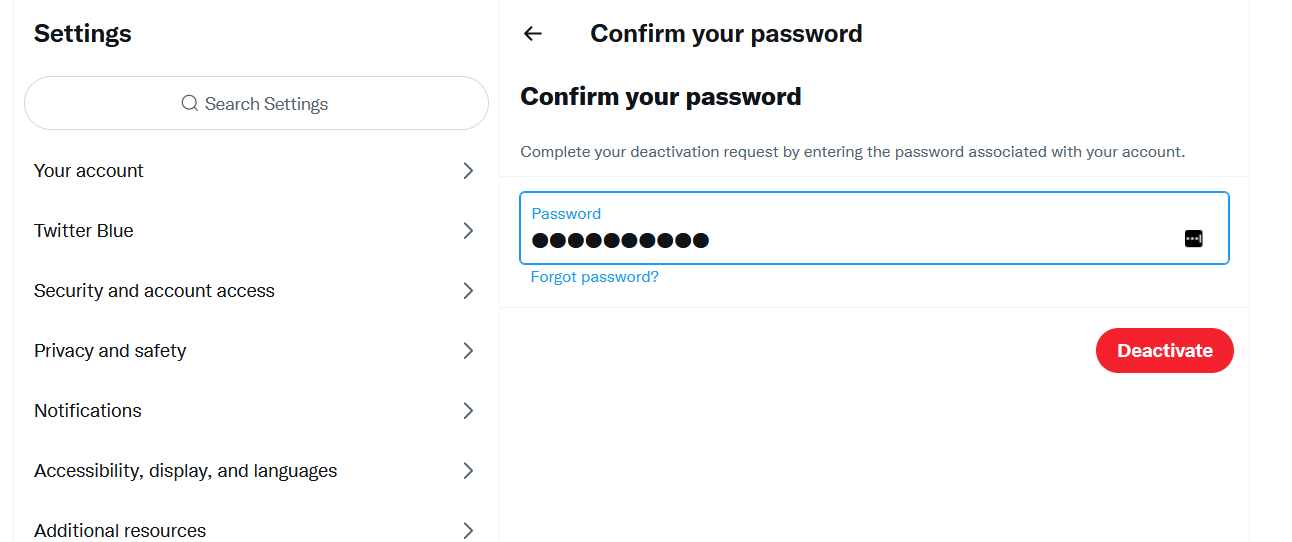This screenshot has height=542, width=1292.
Task: Open Twitter Blue settings
Action: [84, 231]
